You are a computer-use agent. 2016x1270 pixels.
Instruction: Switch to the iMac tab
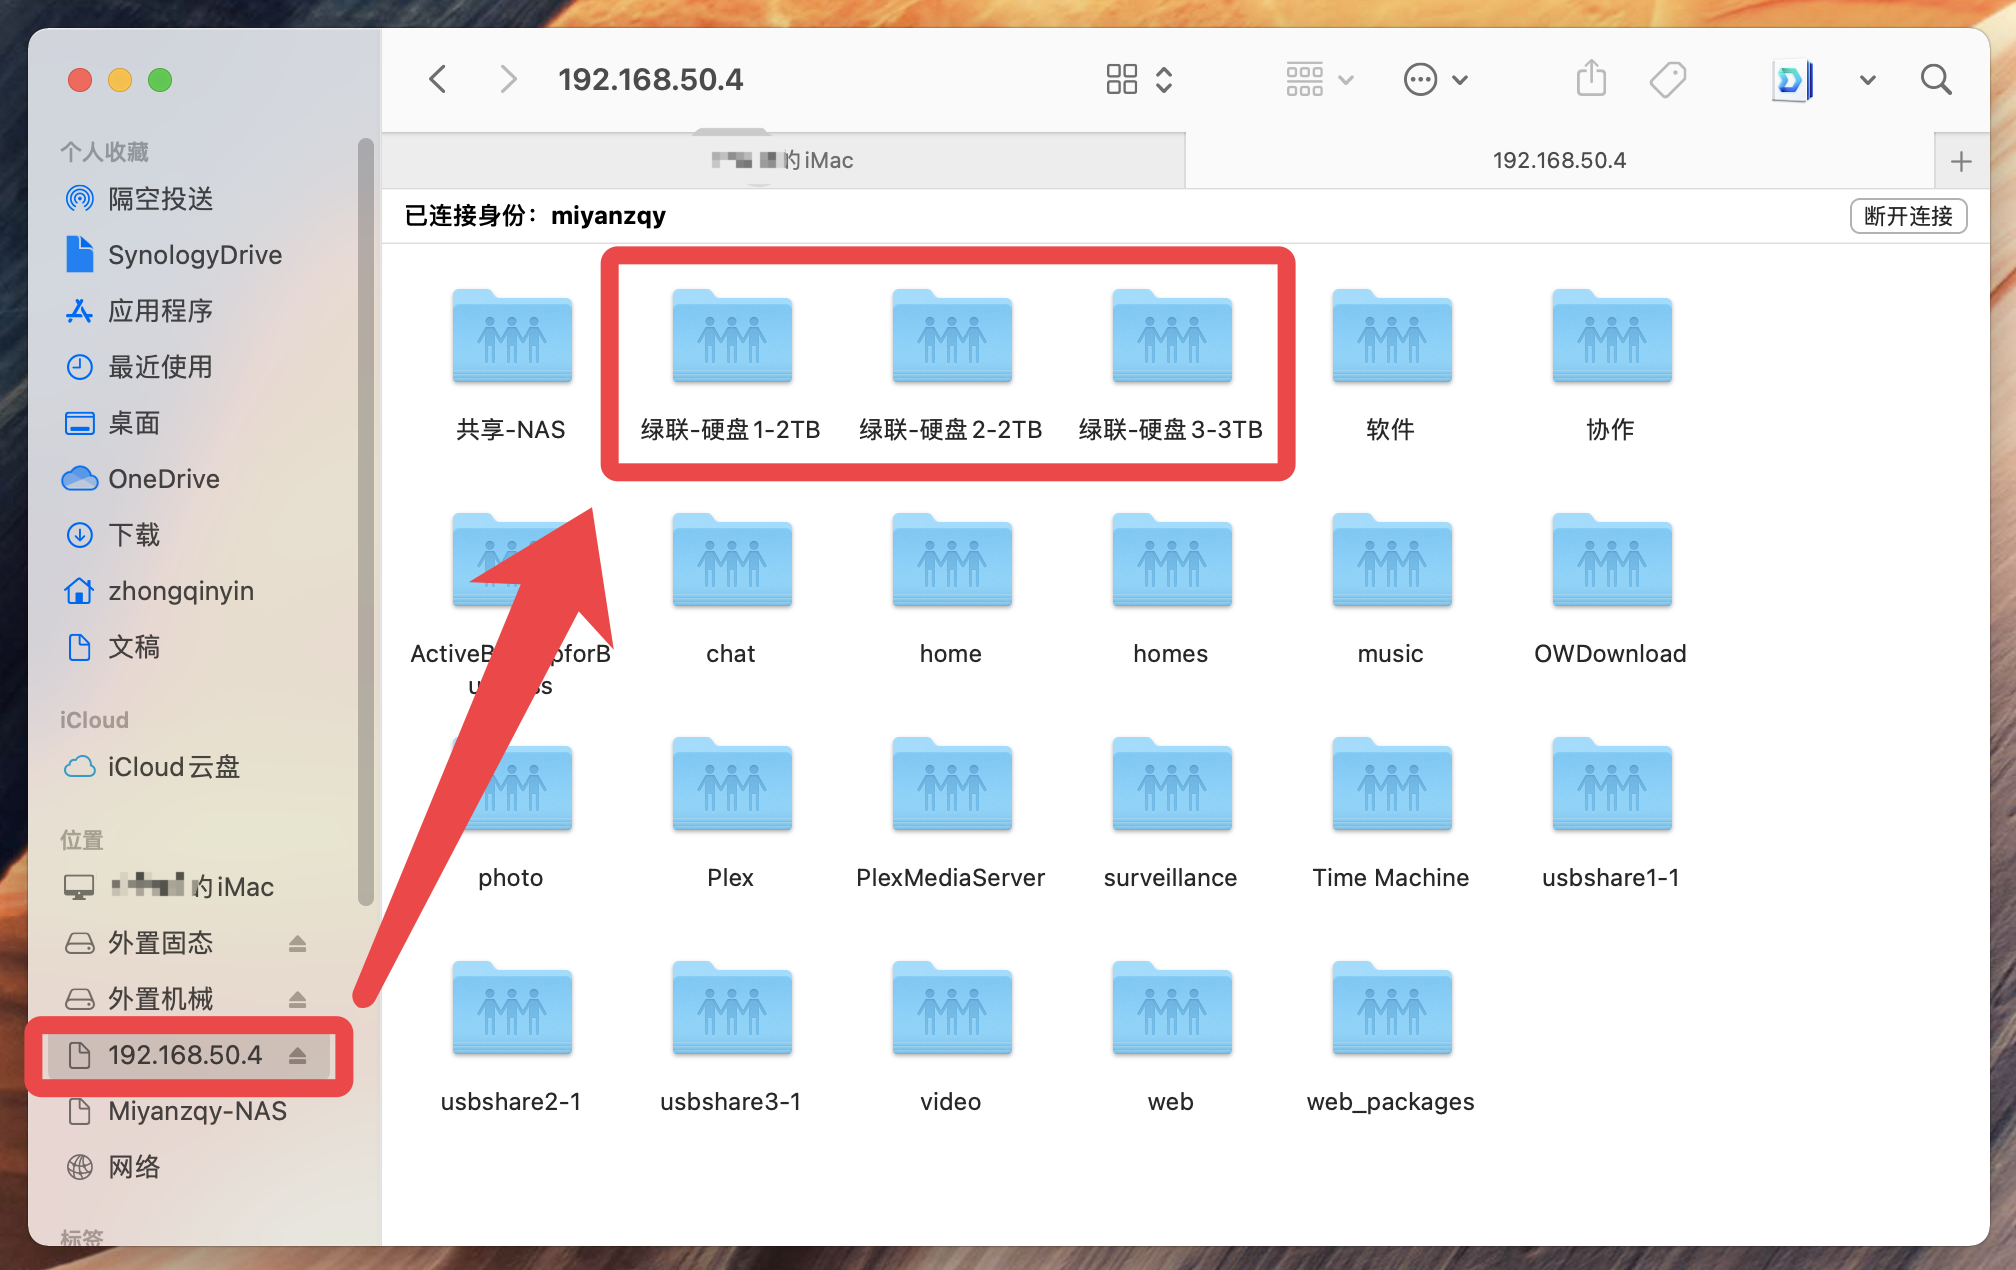(x=783, y=160)
